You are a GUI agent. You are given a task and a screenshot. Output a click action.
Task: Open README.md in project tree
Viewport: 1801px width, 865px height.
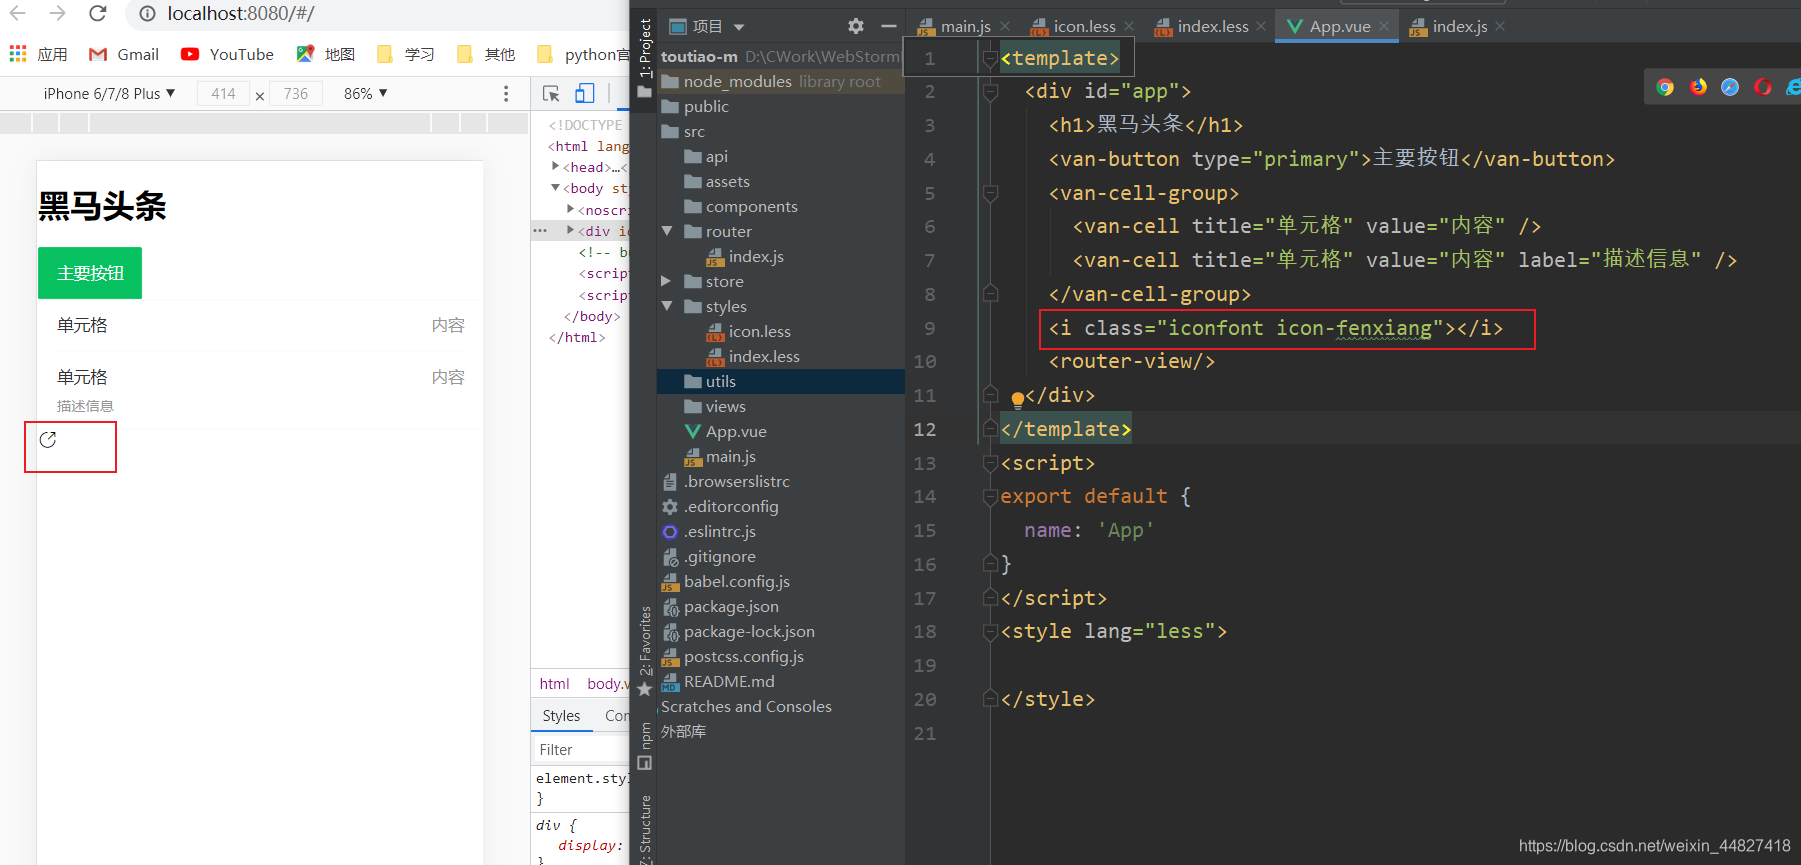click(x=729, y=681)
